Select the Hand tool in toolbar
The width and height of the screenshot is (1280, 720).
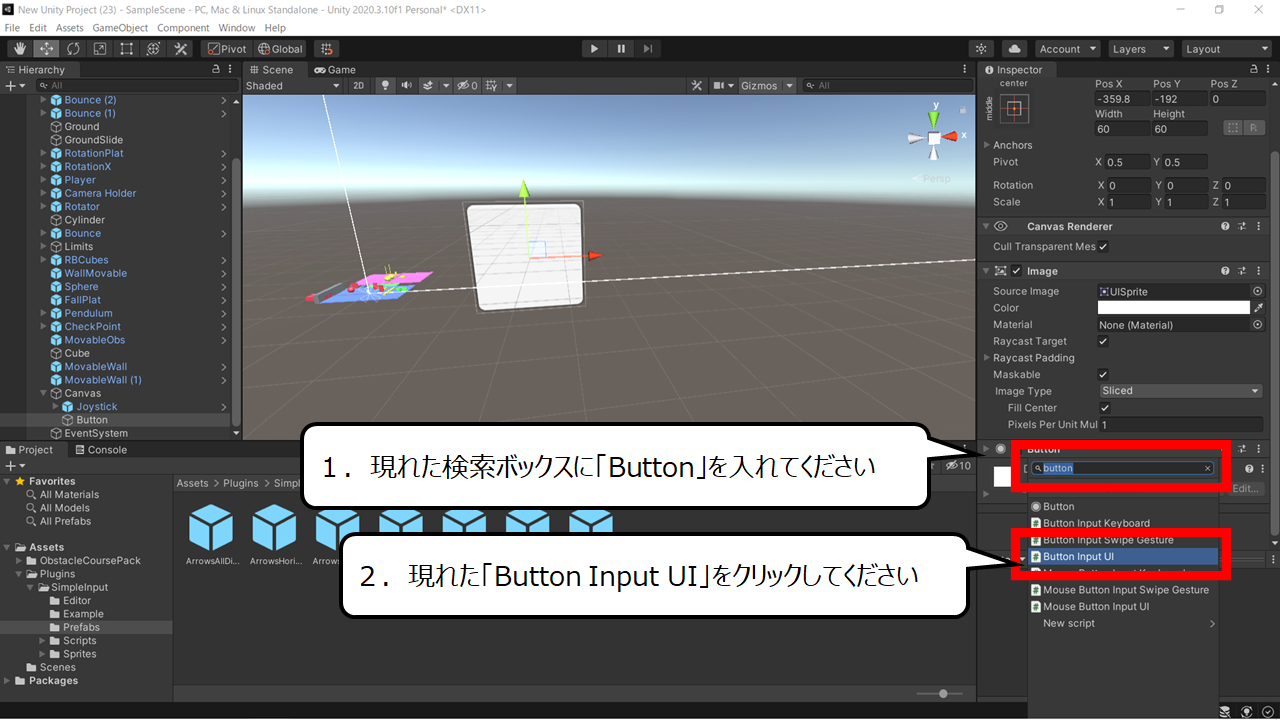[x=19, y=48]
